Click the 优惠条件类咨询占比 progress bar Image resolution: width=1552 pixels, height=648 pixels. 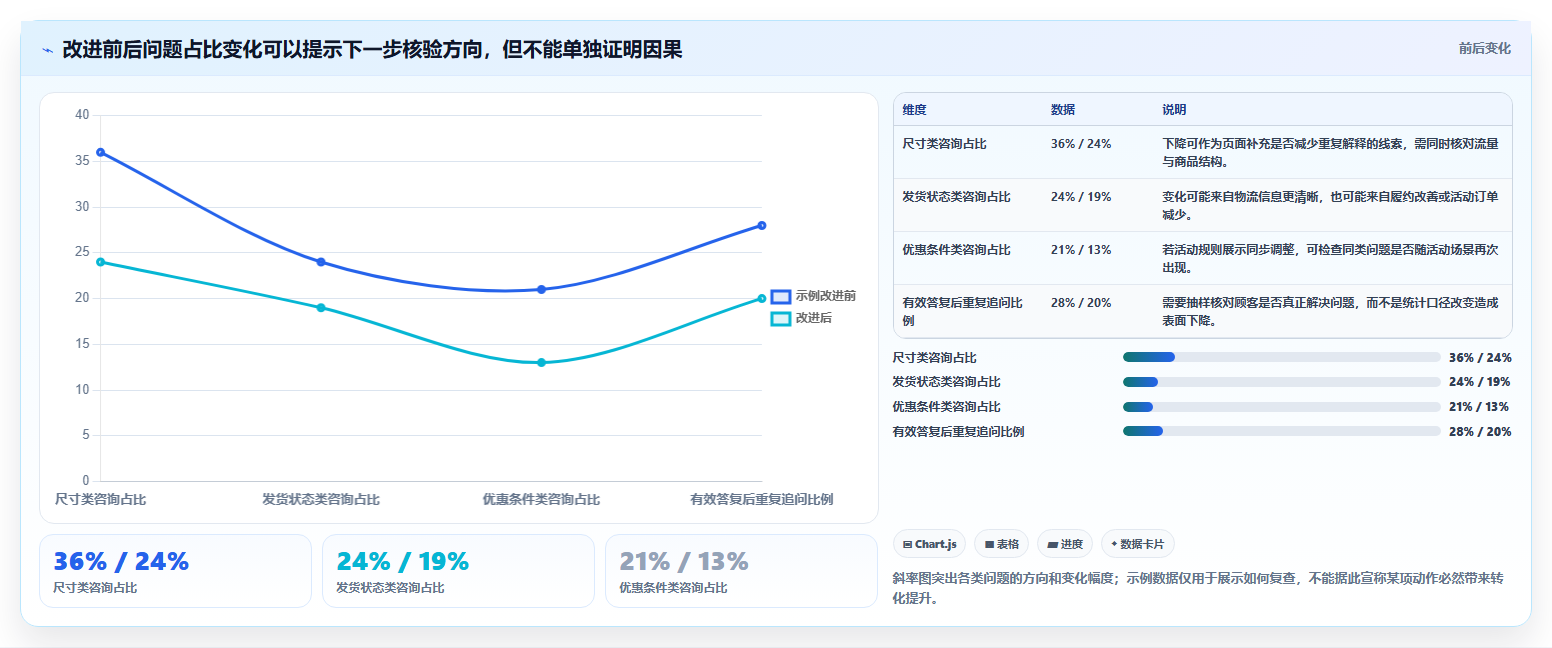[1282, 407]
